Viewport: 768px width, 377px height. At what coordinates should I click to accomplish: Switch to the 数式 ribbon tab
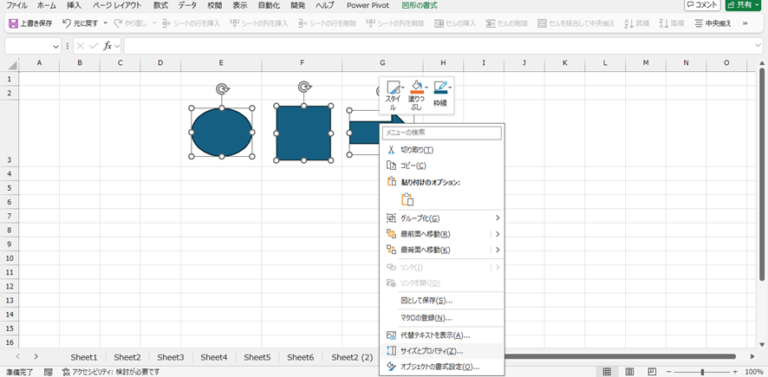click(x=160, y=6)
